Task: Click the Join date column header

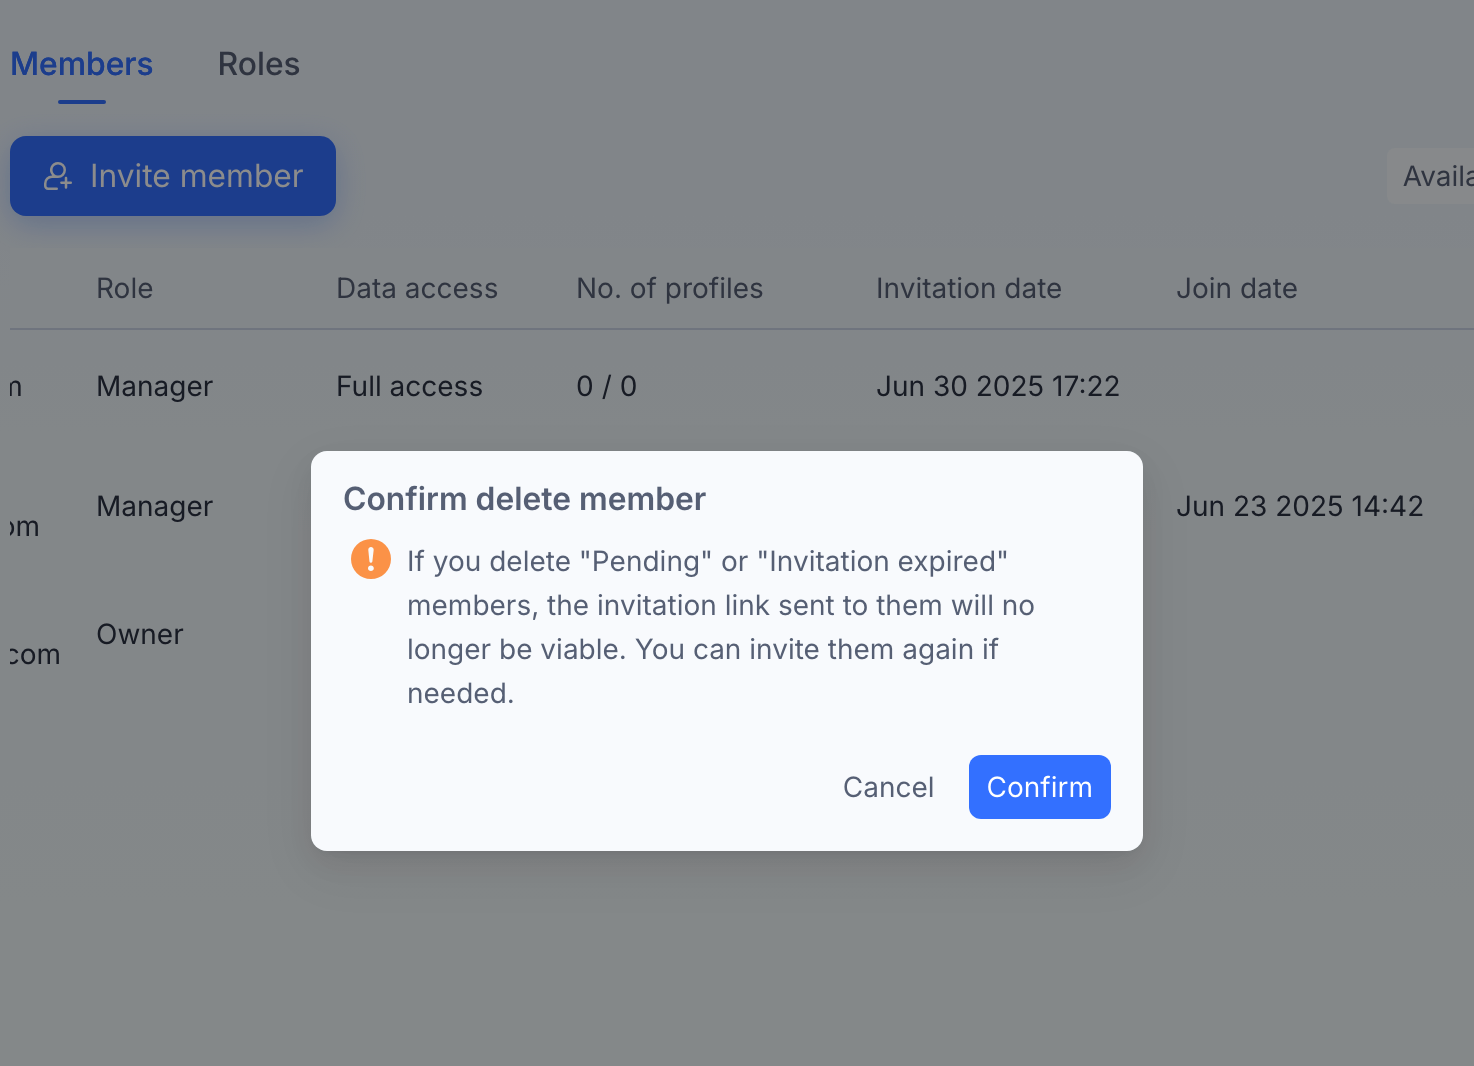Action: point(1237,288)
